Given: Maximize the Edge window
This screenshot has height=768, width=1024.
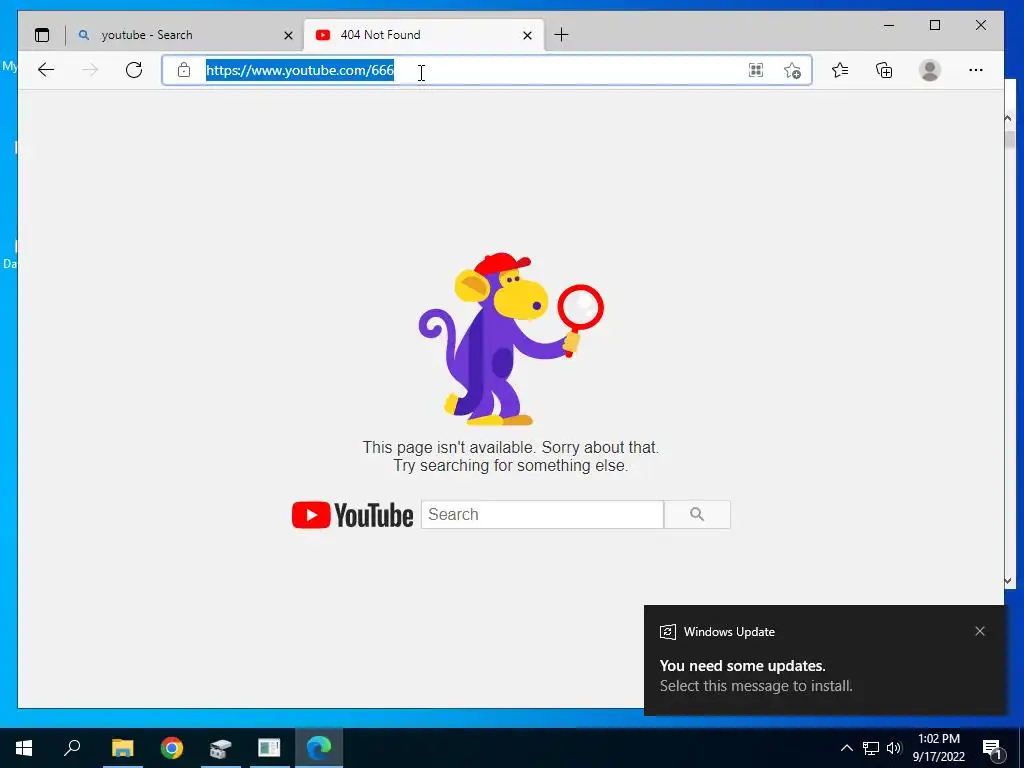Looking at the screenshot, I should coord(935,25).
